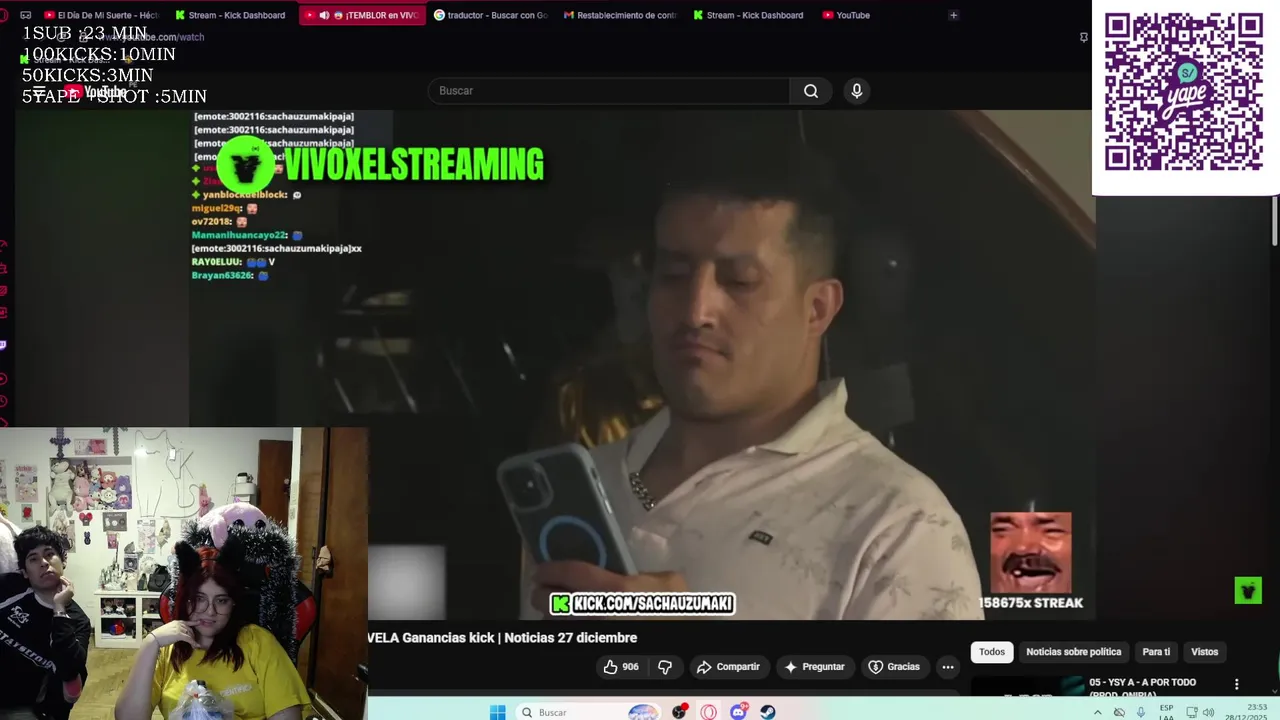Select the Vistos filter chip

point(1204,652)
